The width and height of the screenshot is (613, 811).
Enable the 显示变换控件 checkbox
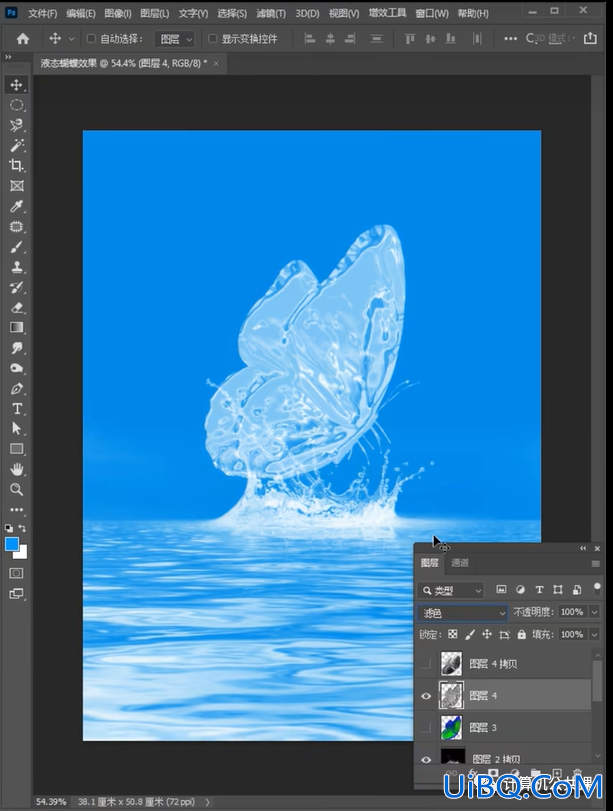212,38
